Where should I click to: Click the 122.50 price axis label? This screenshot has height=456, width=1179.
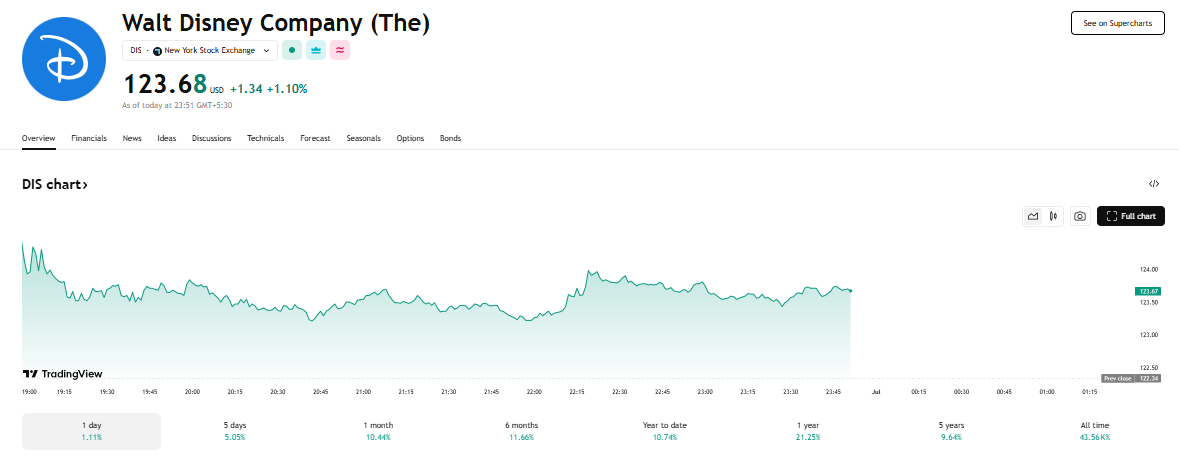click(1149, 367)
